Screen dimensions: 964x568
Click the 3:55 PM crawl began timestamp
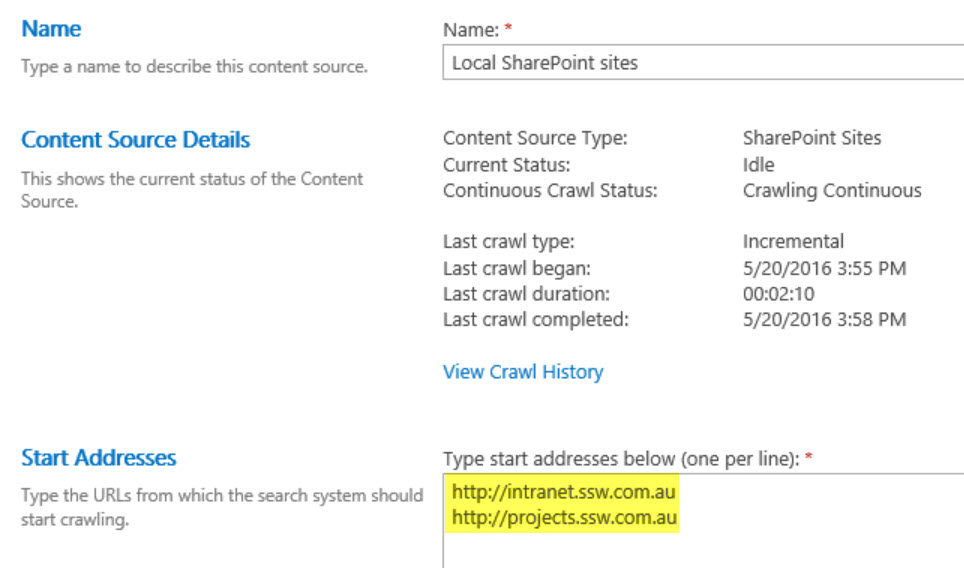pos(824,268)
